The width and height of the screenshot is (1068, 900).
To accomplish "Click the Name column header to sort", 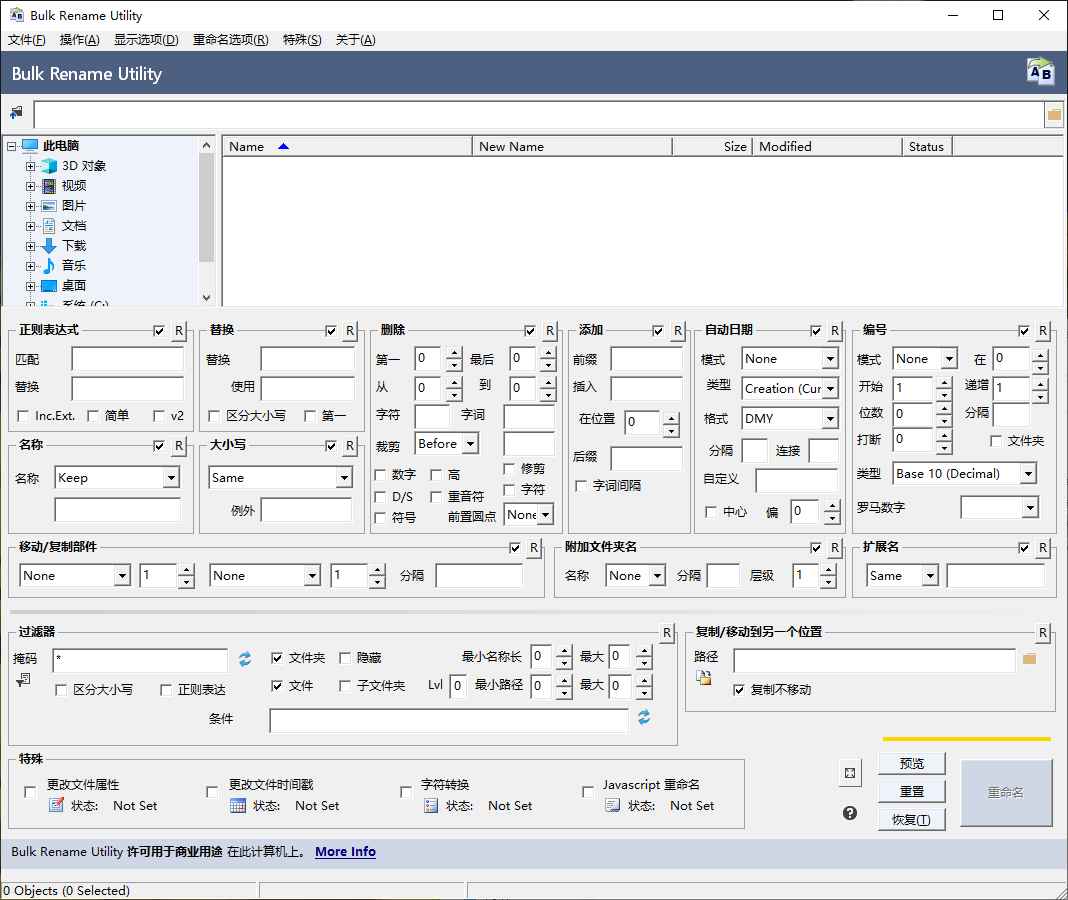I will [x=247, y=146].
